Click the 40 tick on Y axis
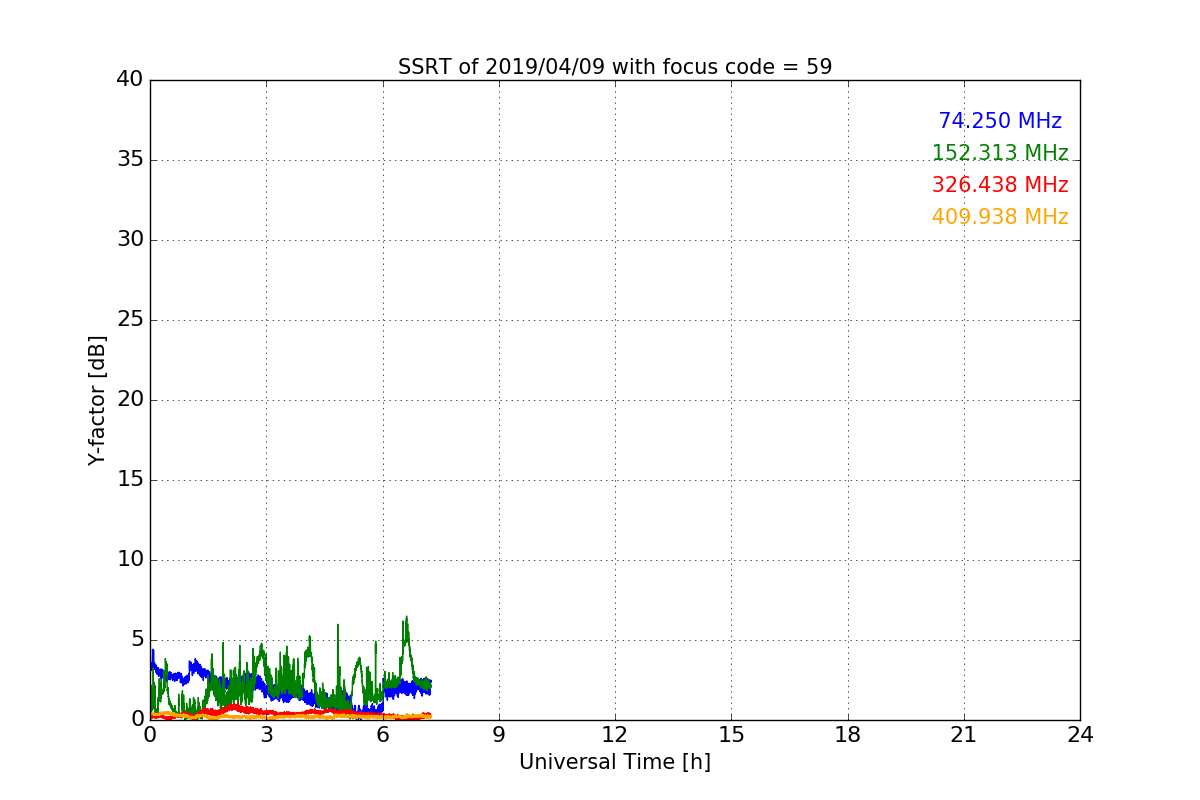Viewport: 1200px width, 800px height. 130,80
